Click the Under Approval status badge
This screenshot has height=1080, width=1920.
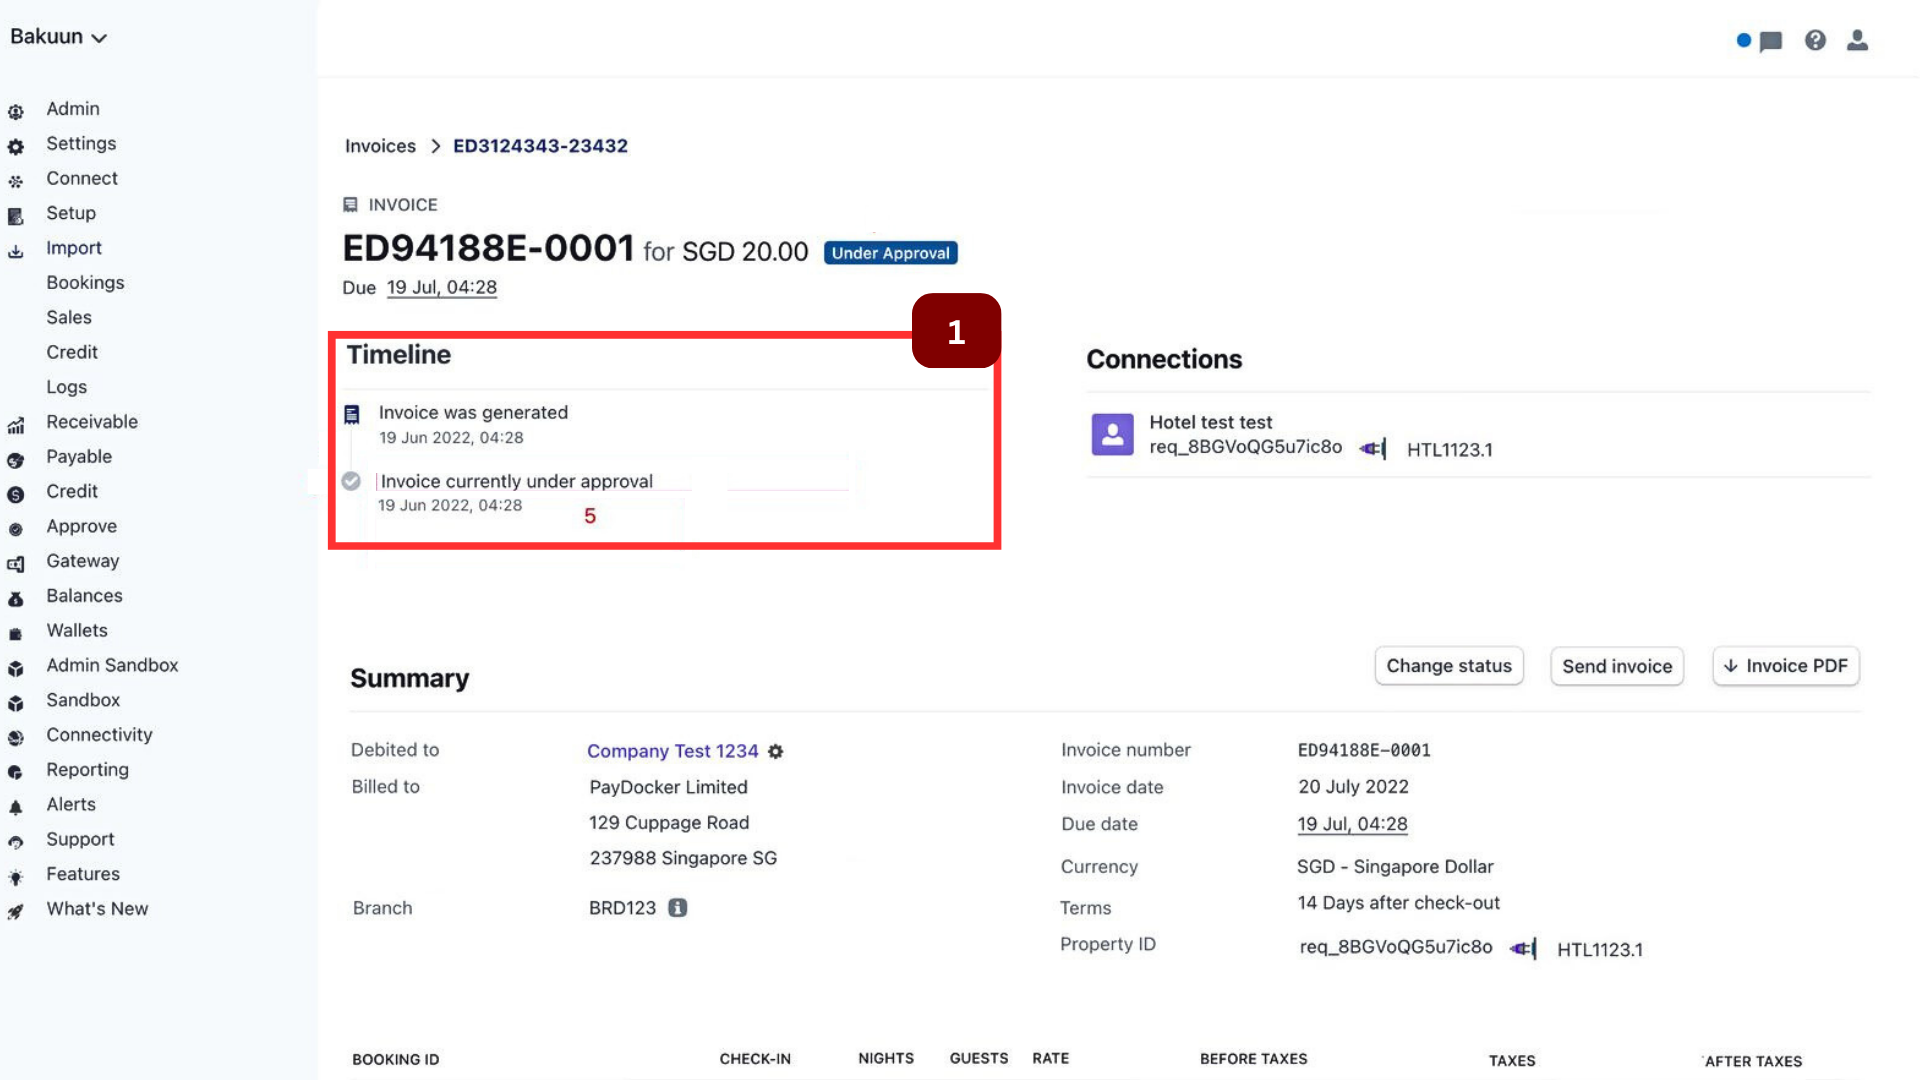coord(890,253)
